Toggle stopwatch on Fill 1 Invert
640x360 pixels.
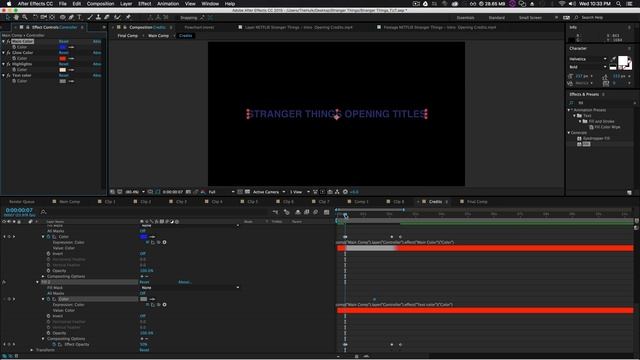coord(49,253)
